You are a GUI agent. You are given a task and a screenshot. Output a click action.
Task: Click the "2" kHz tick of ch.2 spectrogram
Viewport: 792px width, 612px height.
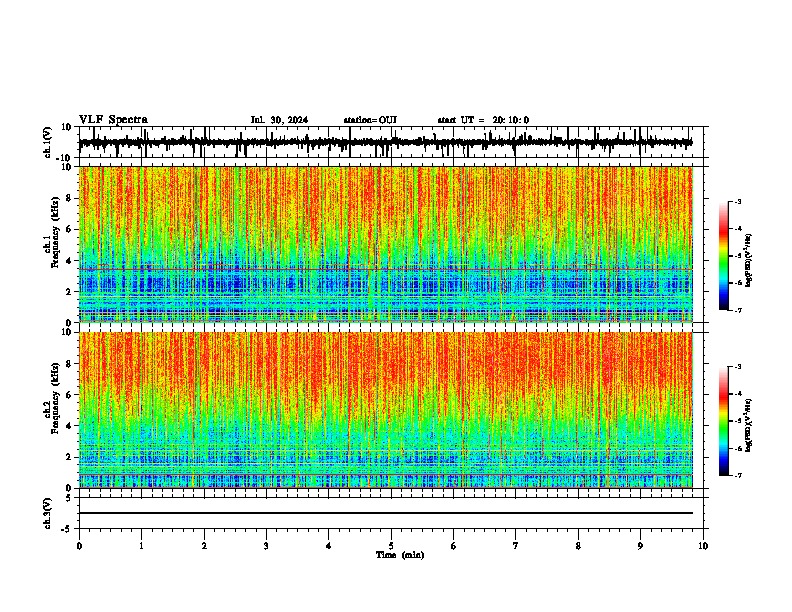pos(69,457)
